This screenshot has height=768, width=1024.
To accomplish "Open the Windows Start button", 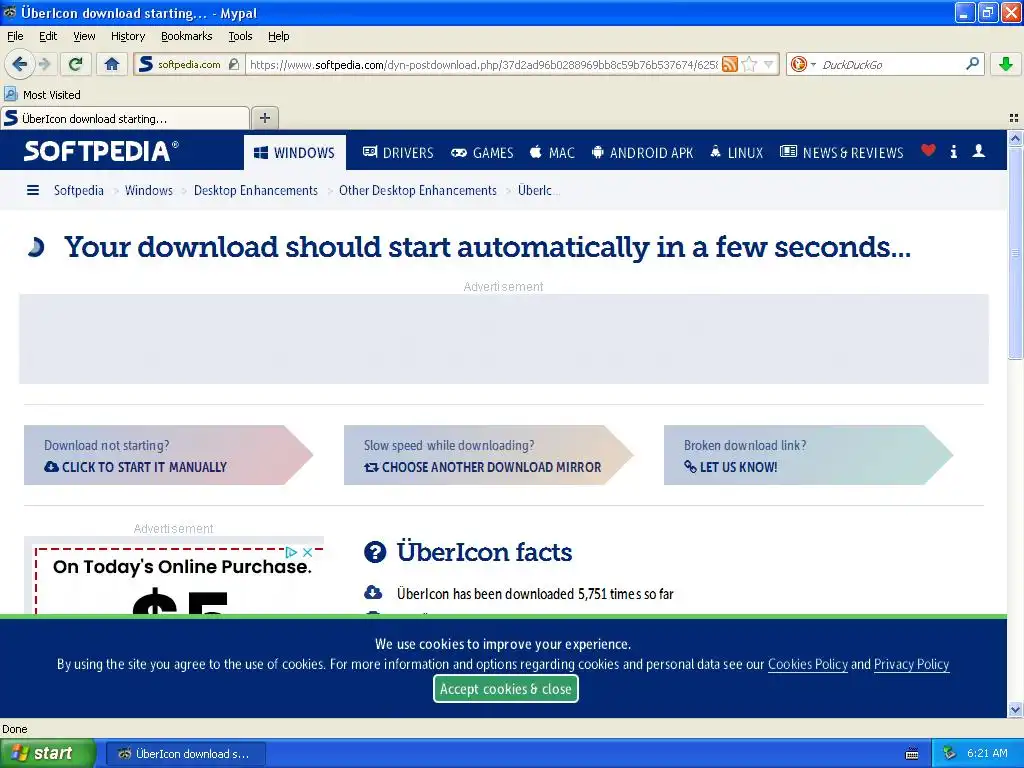I will pyautogui.click(x=47, y=753).
